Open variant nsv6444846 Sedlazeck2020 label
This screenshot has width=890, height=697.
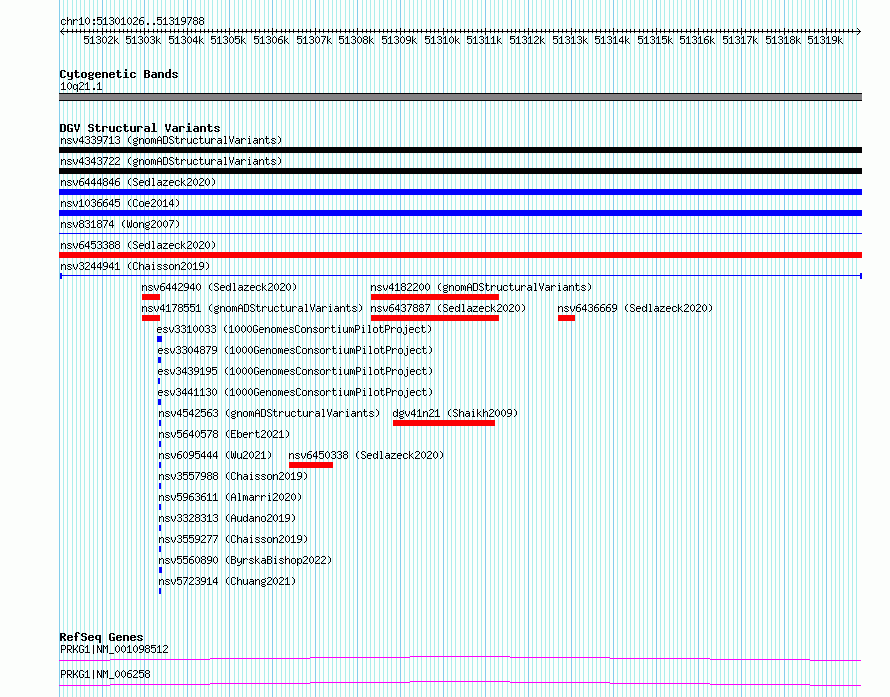(138, 182)
